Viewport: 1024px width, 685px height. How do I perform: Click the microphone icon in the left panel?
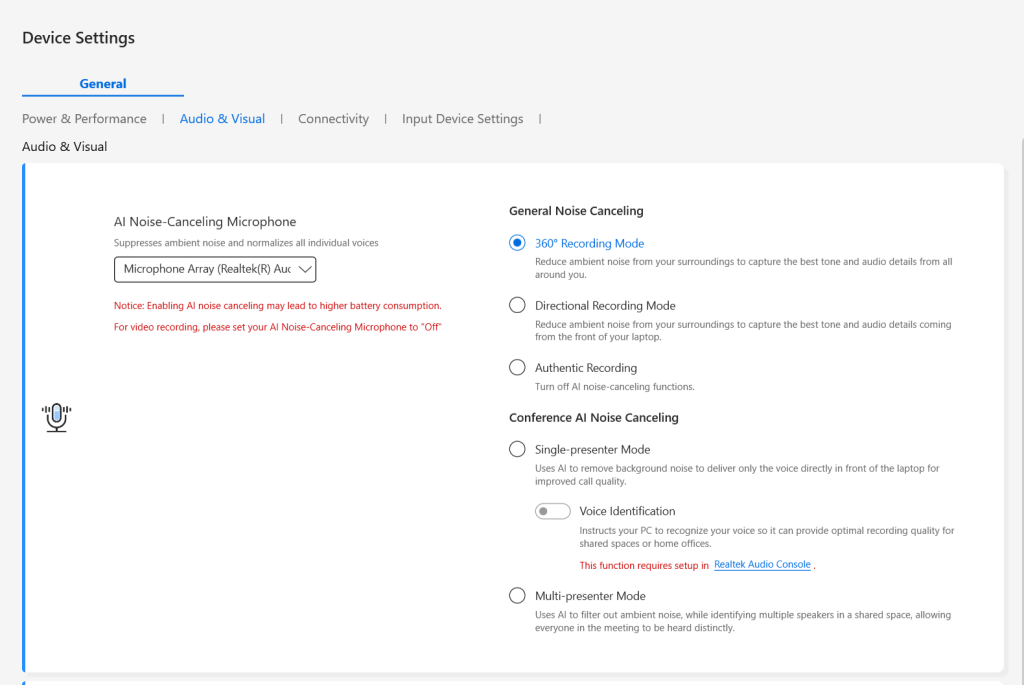58,417
